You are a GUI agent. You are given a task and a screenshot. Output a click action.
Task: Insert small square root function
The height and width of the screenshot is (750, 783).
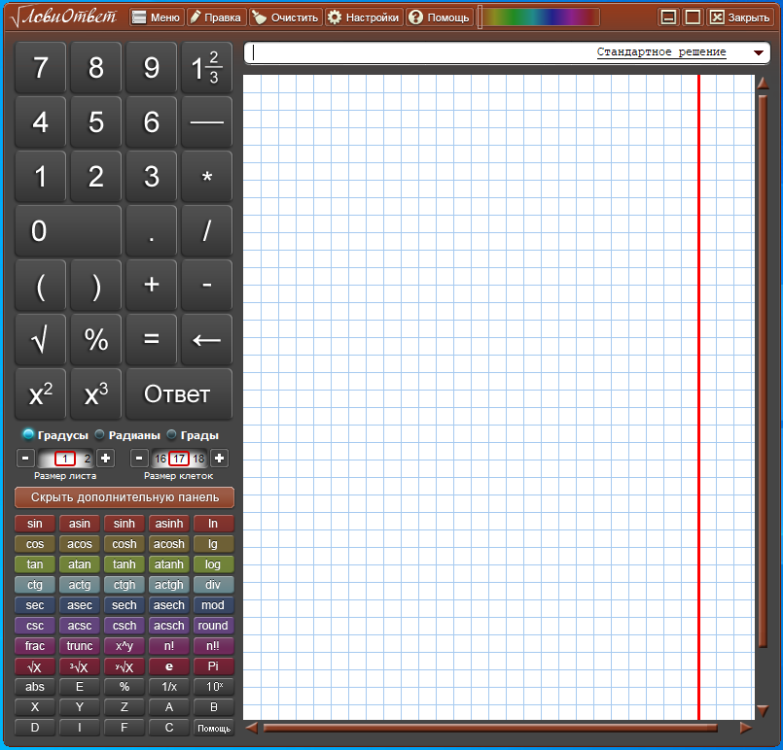(35, 666)
